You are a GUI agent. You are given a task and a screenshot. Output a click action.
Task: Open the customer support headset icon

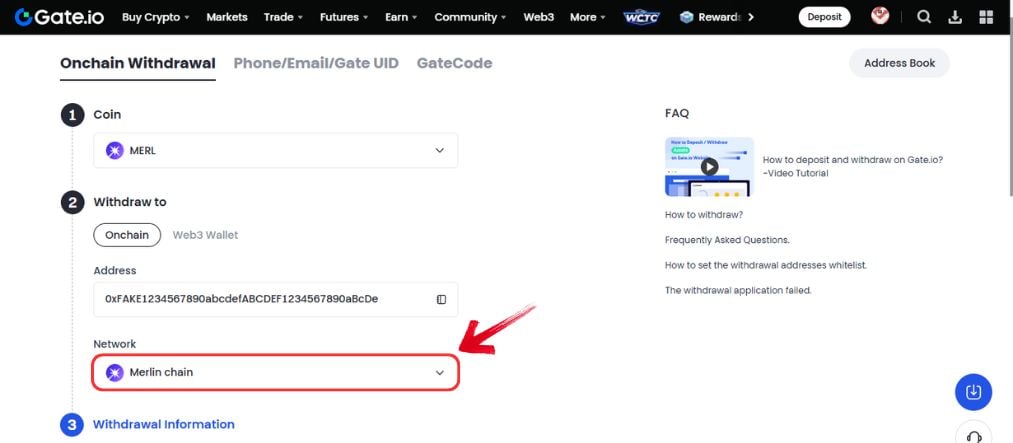tap(974, 434)
